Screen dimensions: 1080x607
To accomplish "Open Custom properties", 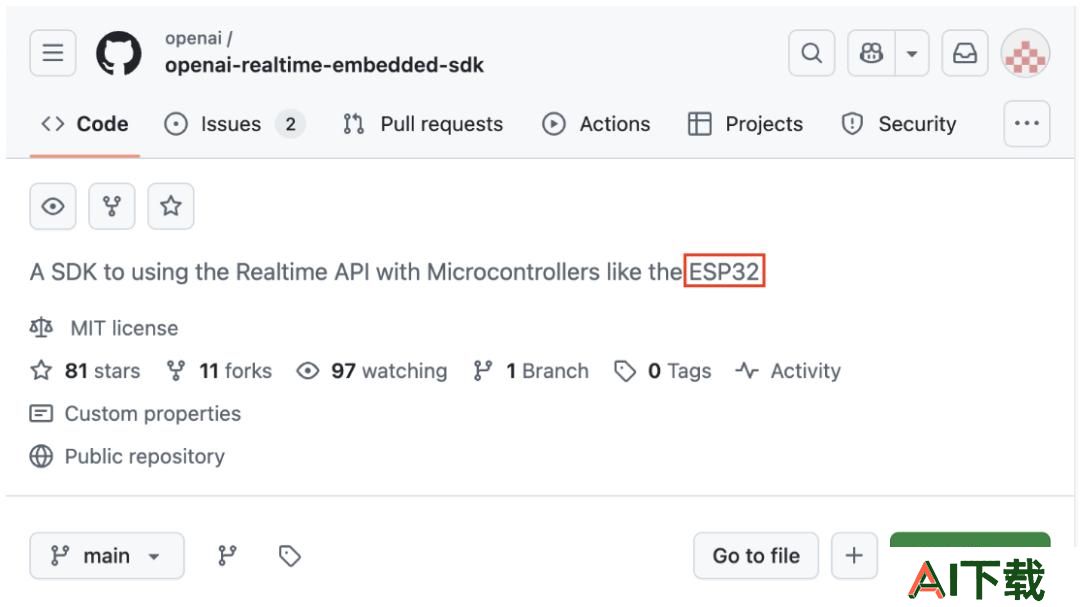I will click(136, 413).
